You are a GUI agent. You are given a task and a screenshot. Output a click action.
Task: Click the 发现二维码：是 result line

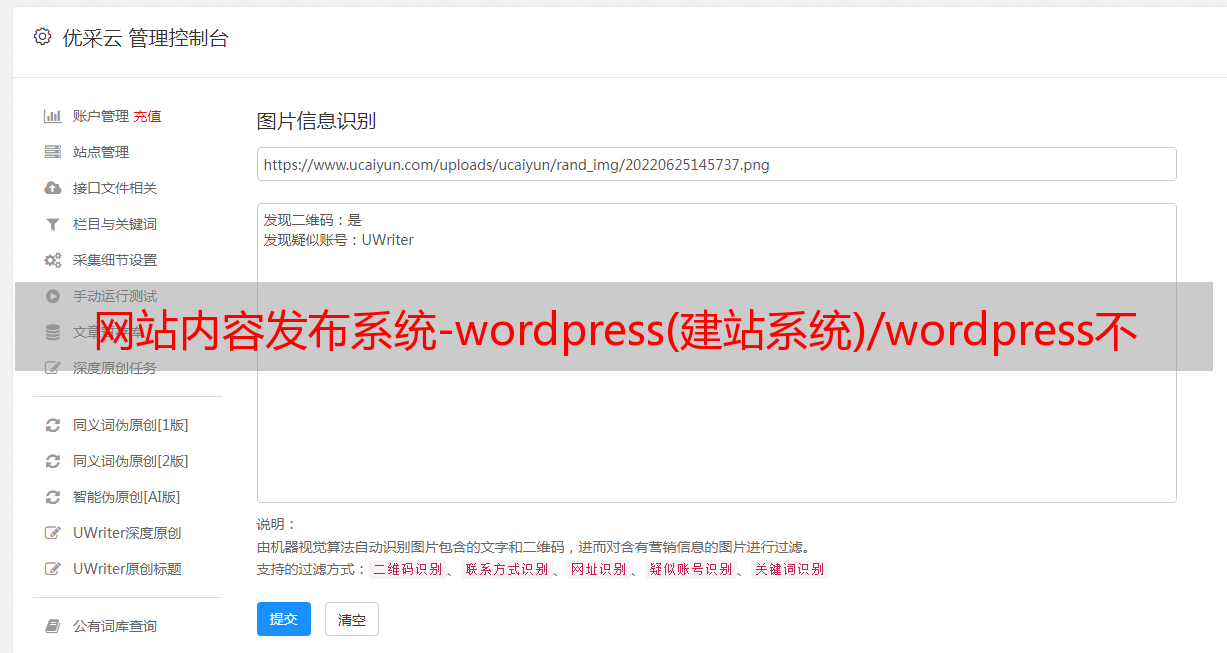coord(312,220)
